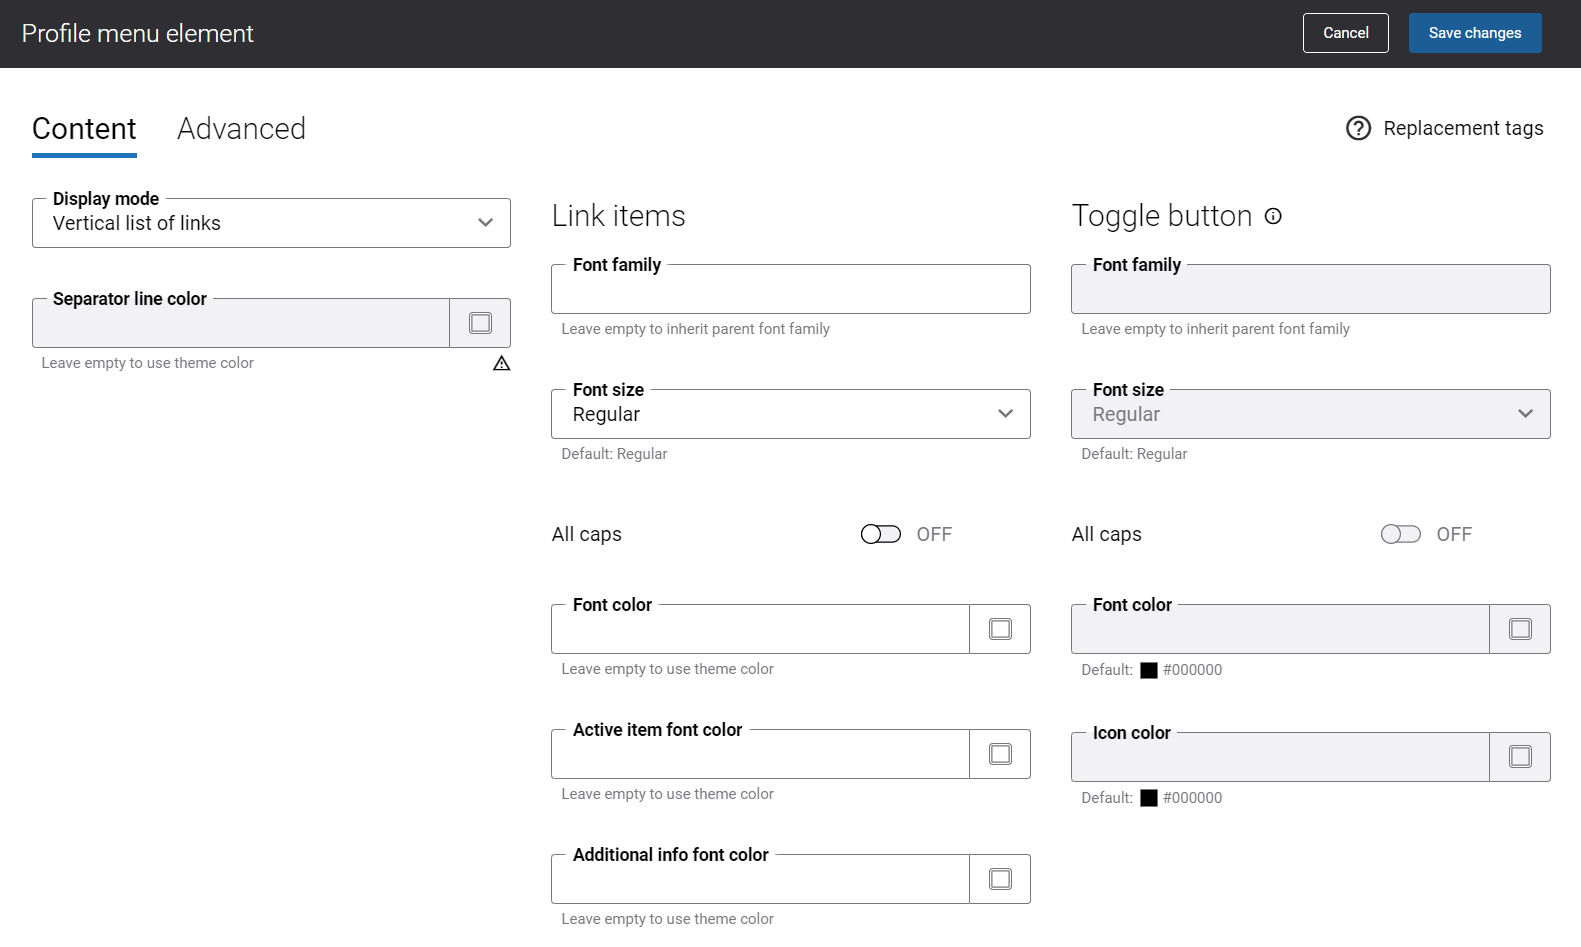Viewport: 1581px width, 947px height.
Task: Open Link items Font color picker
Action: 1000,629
